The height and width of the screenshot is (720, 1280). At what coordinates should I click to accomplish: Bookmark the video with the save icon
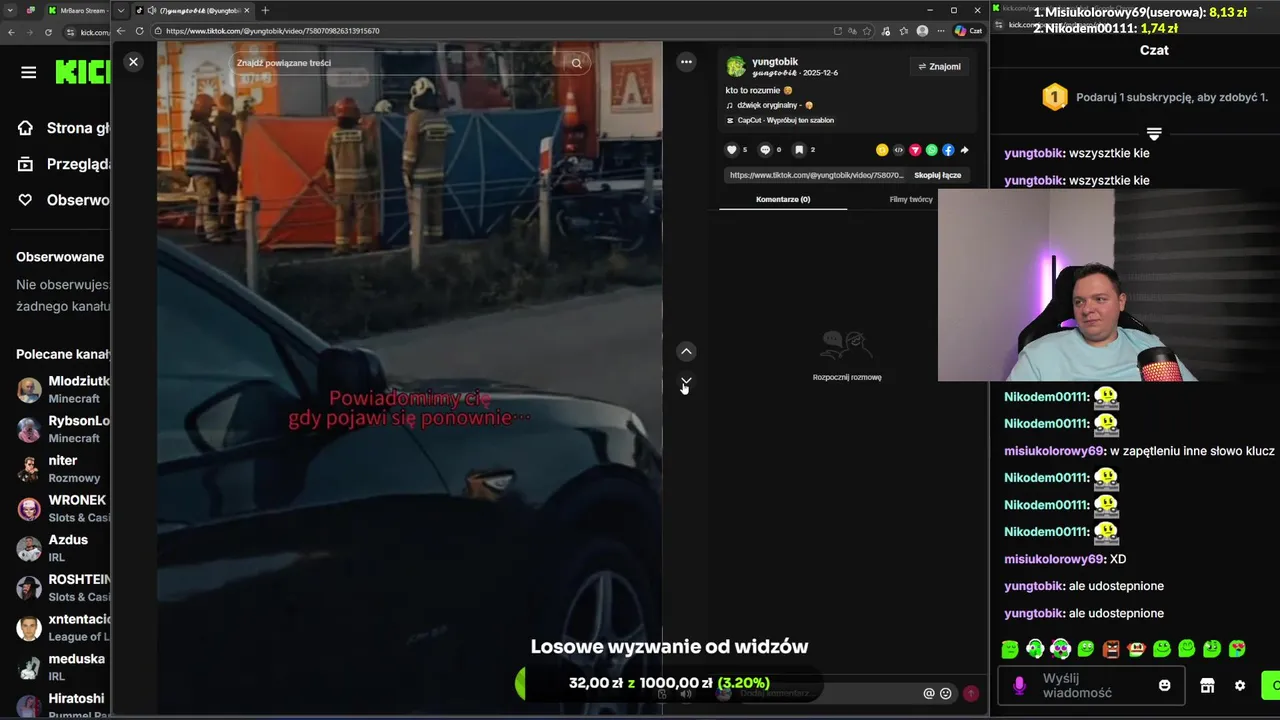(x=799, y=150)
